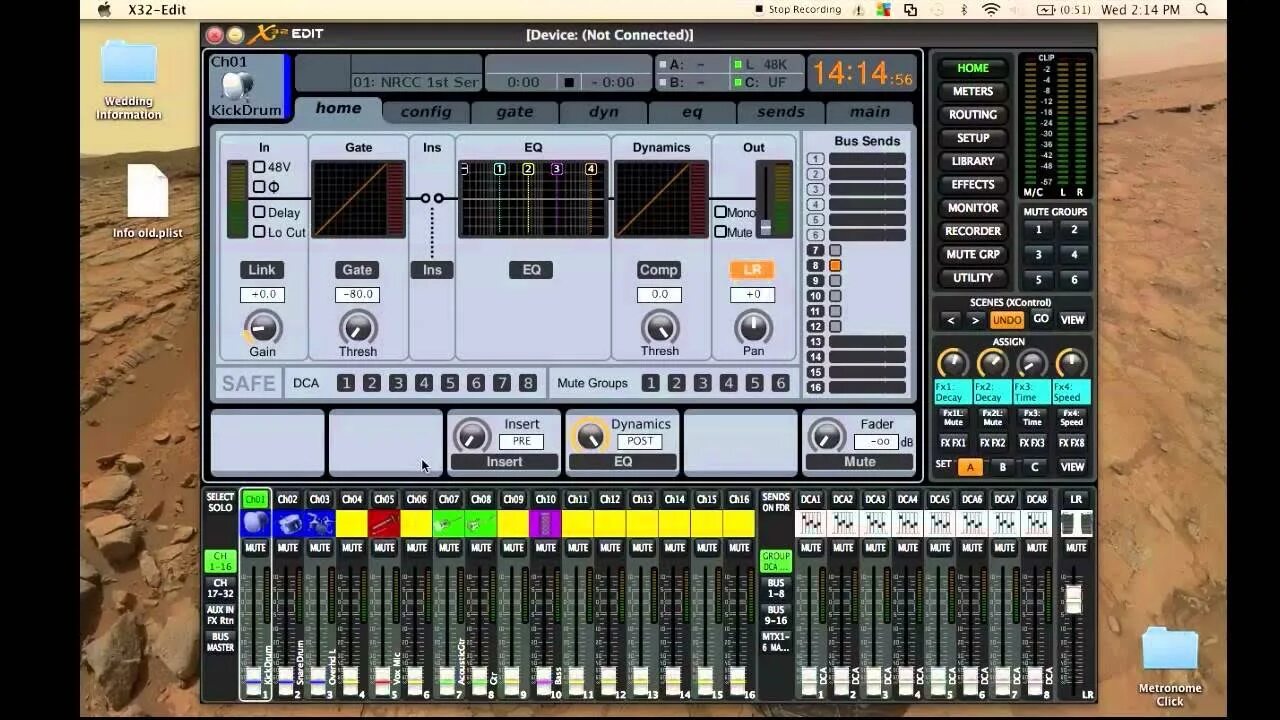This screenshot has height=720, width=1280.
Task: Click the purple microphone icon on Ch10
Action: (x=545, y=522)
